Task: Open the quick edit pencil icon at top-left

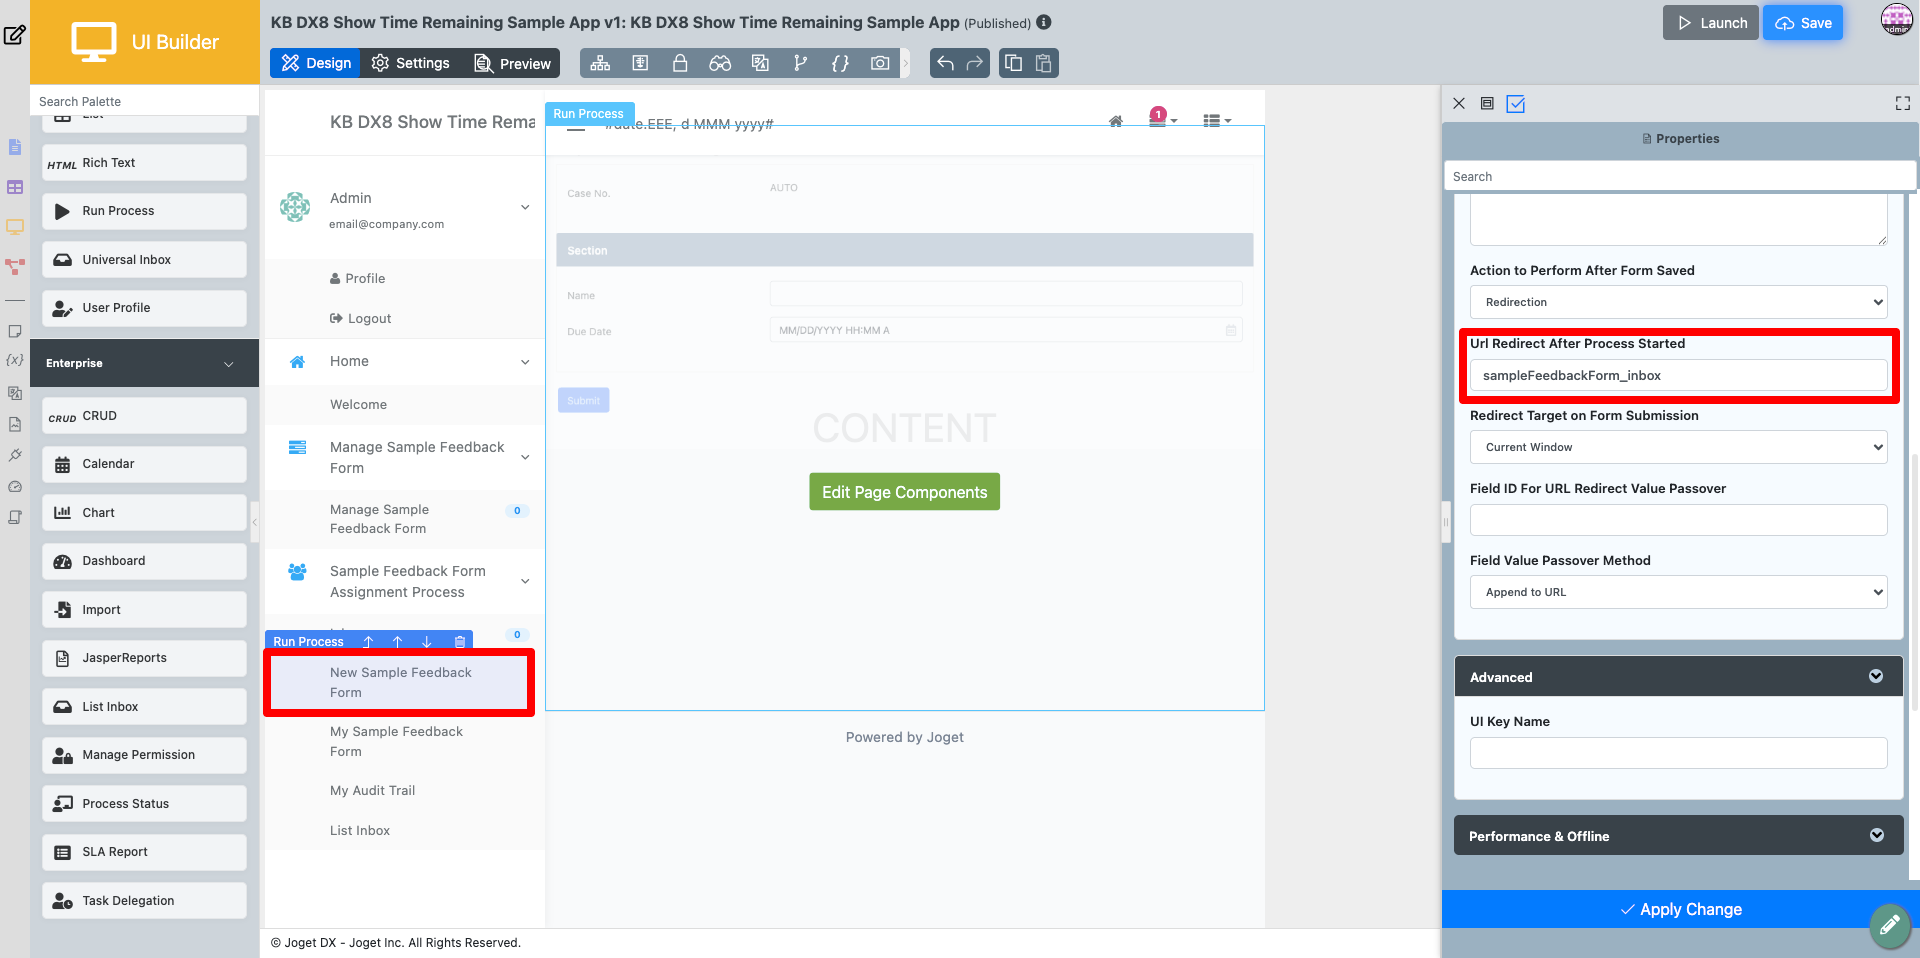Action: click(14, 35)
